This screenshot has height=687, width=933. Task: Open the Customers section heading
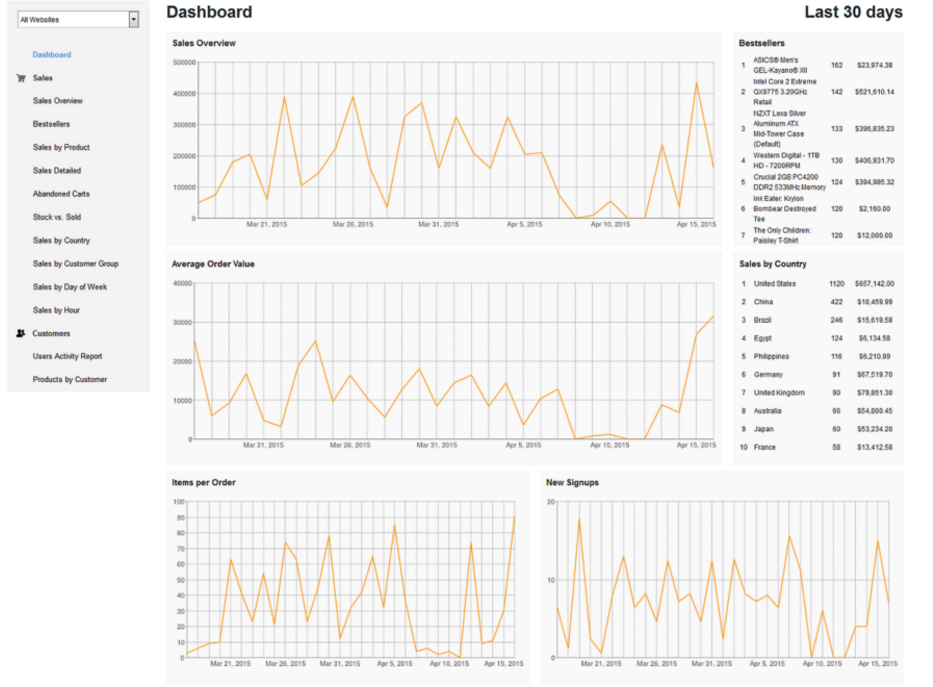51,333
